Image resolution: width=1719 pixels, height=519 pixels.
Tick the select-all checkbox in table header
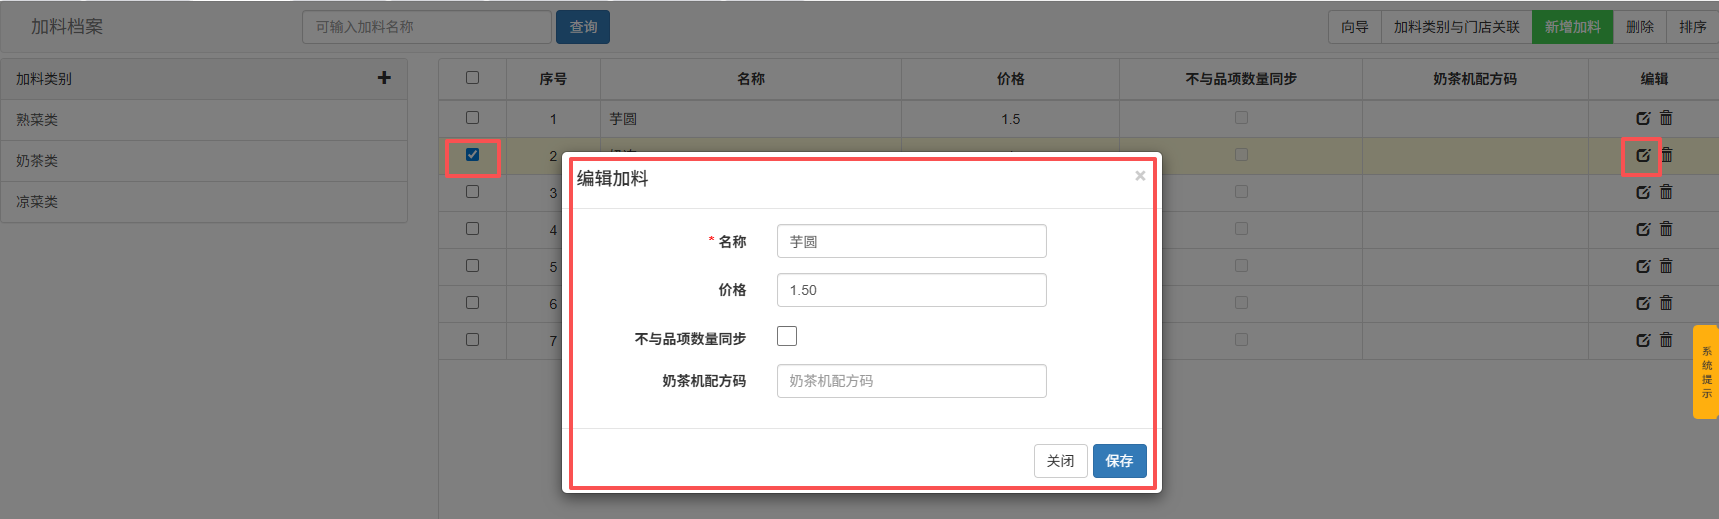472,78
